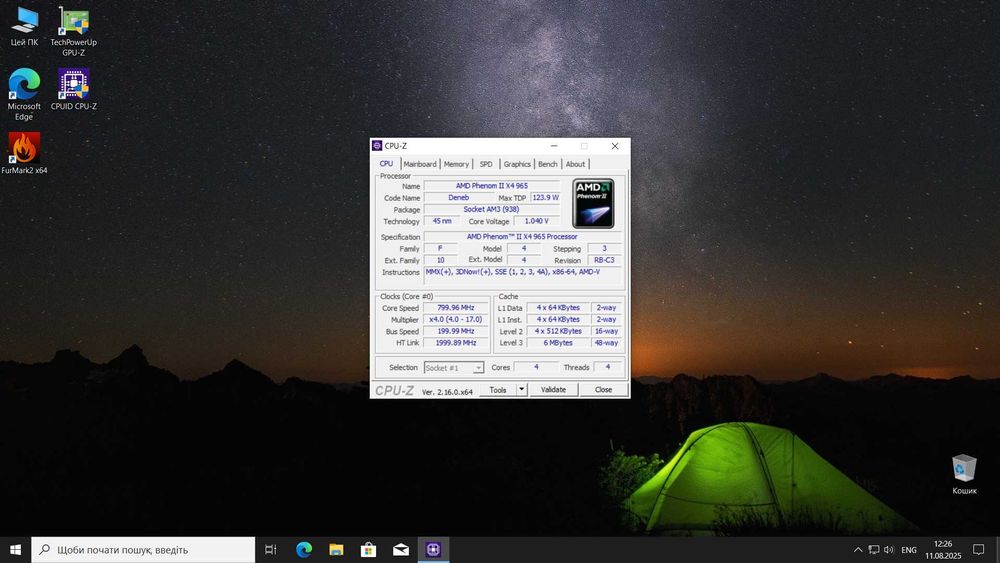Viewport: 1000px width, 563px height.
Task: Minimize the CPU-Z window
Action: tap(554, 146)
